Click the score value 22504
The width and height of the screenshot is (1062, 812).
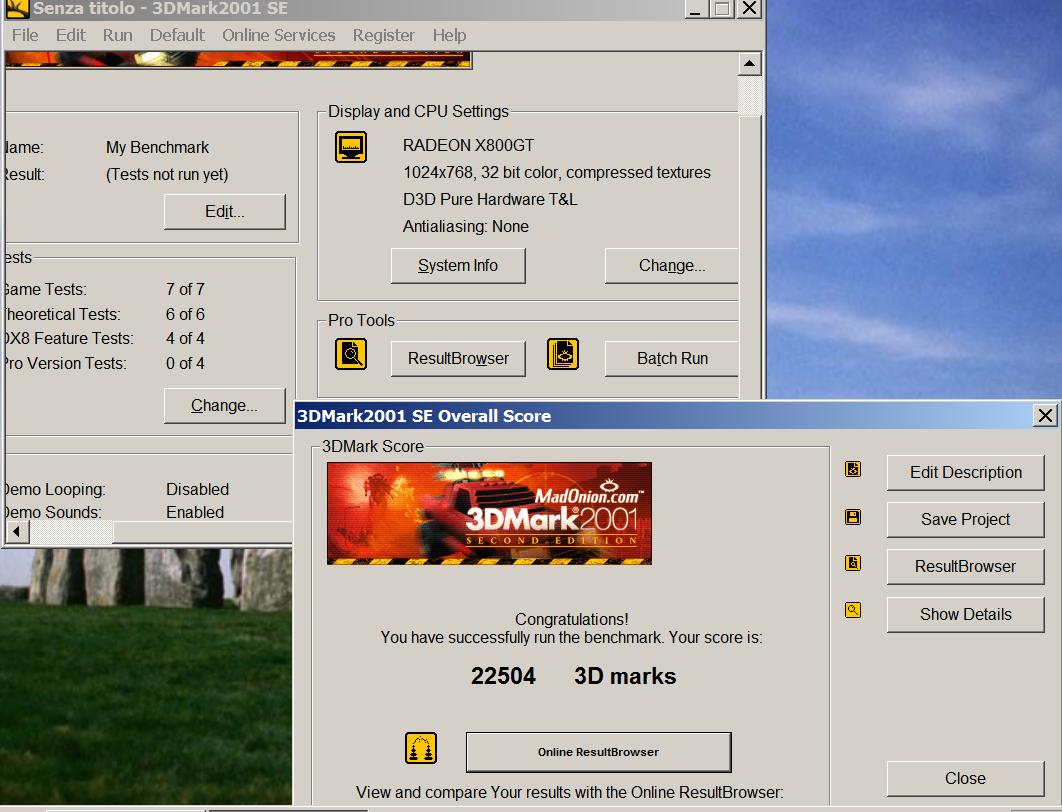pyautogui.click(x=503, y=676)
